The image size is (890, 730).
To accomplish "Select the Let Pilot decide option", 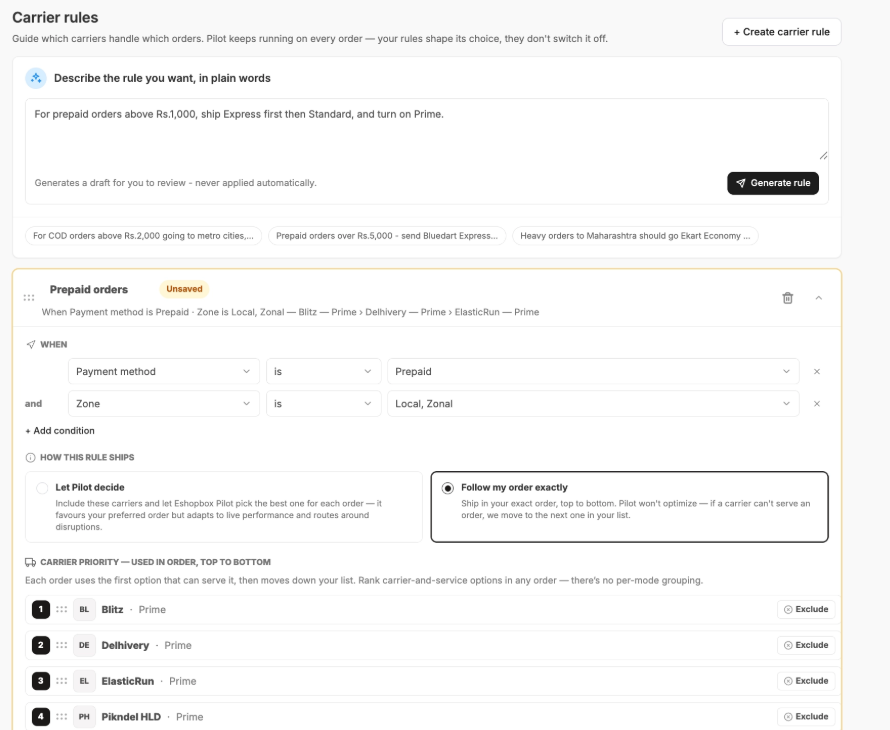I will (224, 507).
